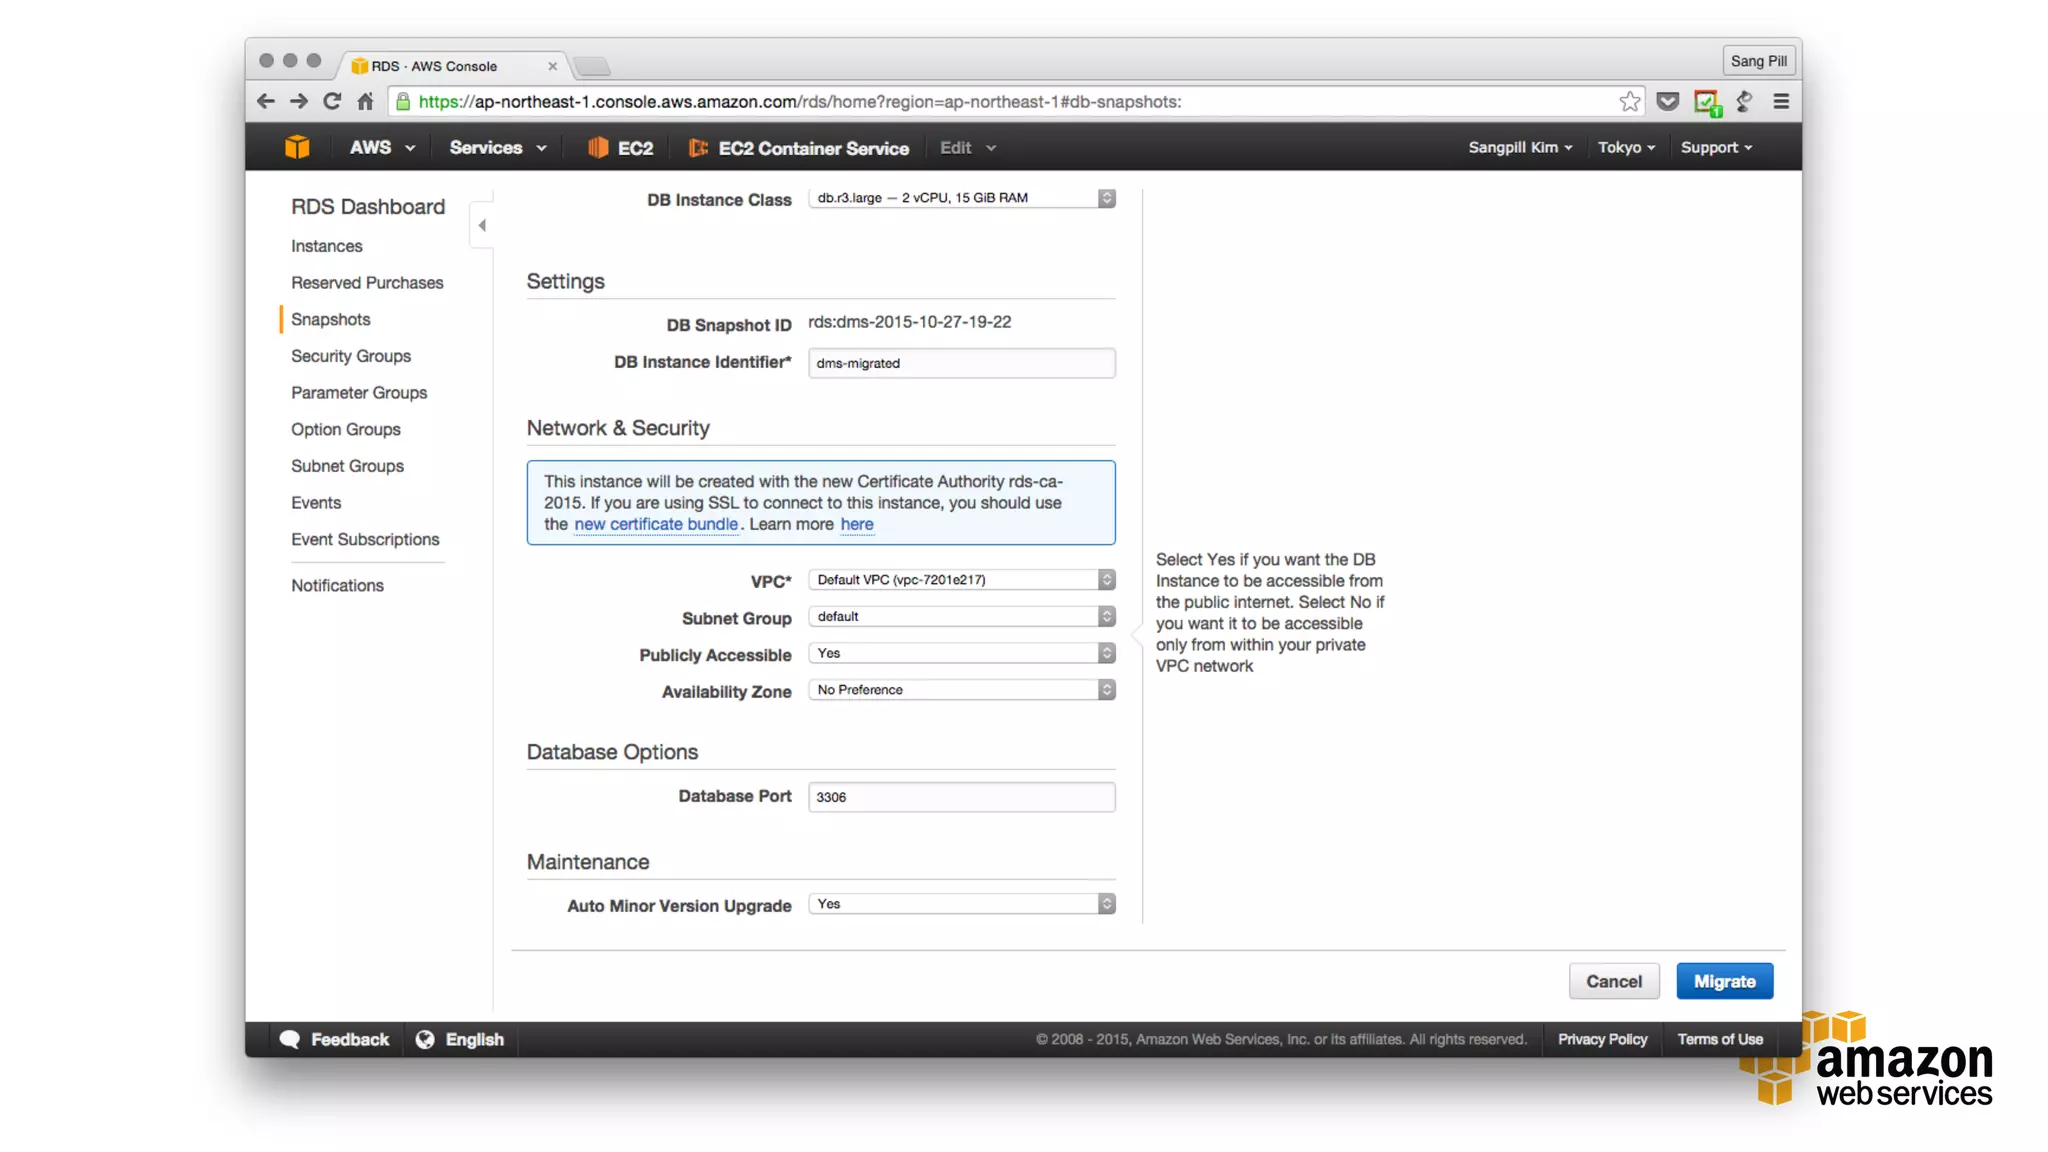The width and height of the screenshot is (2048, 1152).
Task: Open the Availability Zone dropdown
Action: 960,690
